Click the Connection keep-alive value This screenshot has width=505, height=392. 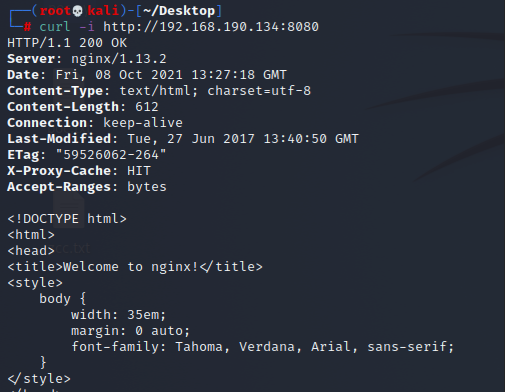tap(143, 123)
